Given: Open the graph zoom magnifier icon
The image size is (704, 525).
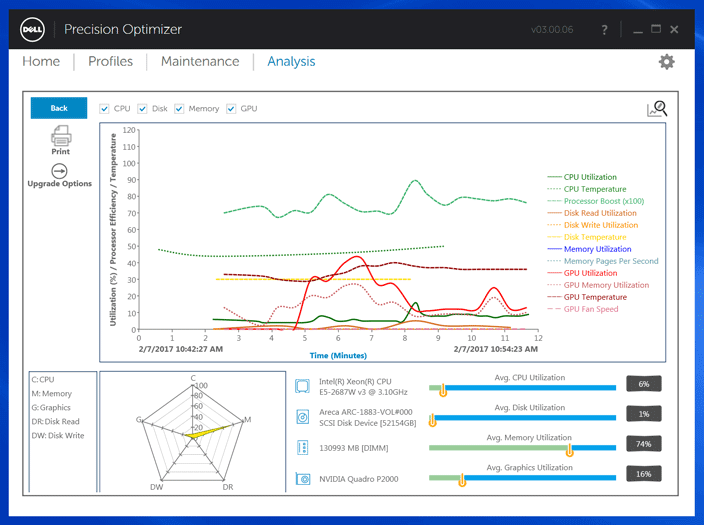Looking at the screenshot, I should click(657, 109).
